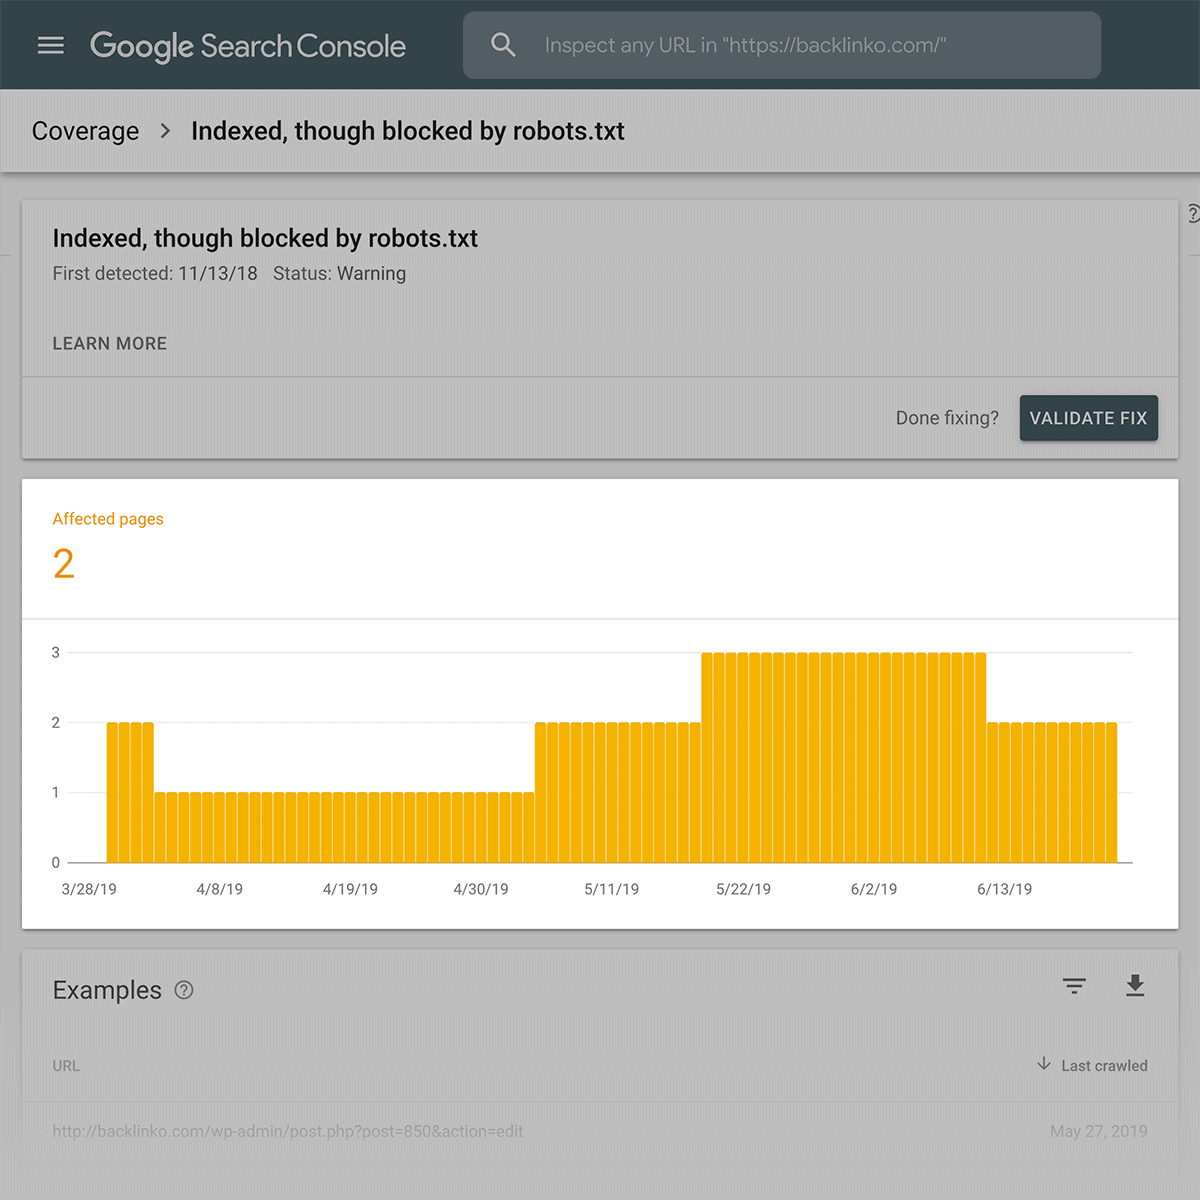Click the Google Search Console logo
Viewport: 1200px width, 1200px height.
[x=247, y=45]
